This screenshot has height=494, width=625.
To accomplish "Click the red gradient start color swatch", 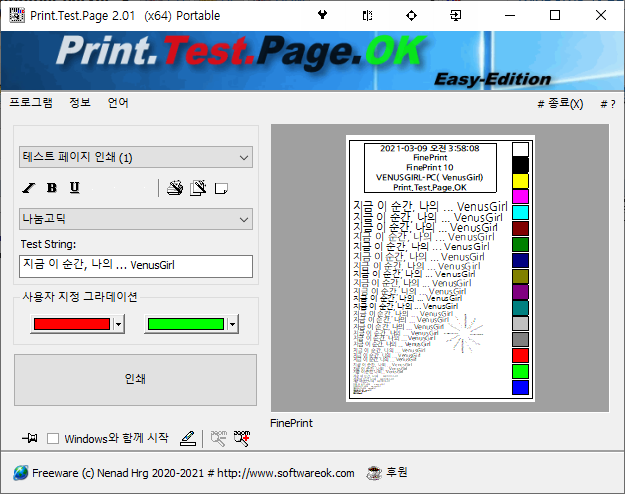I will (72, 324).
